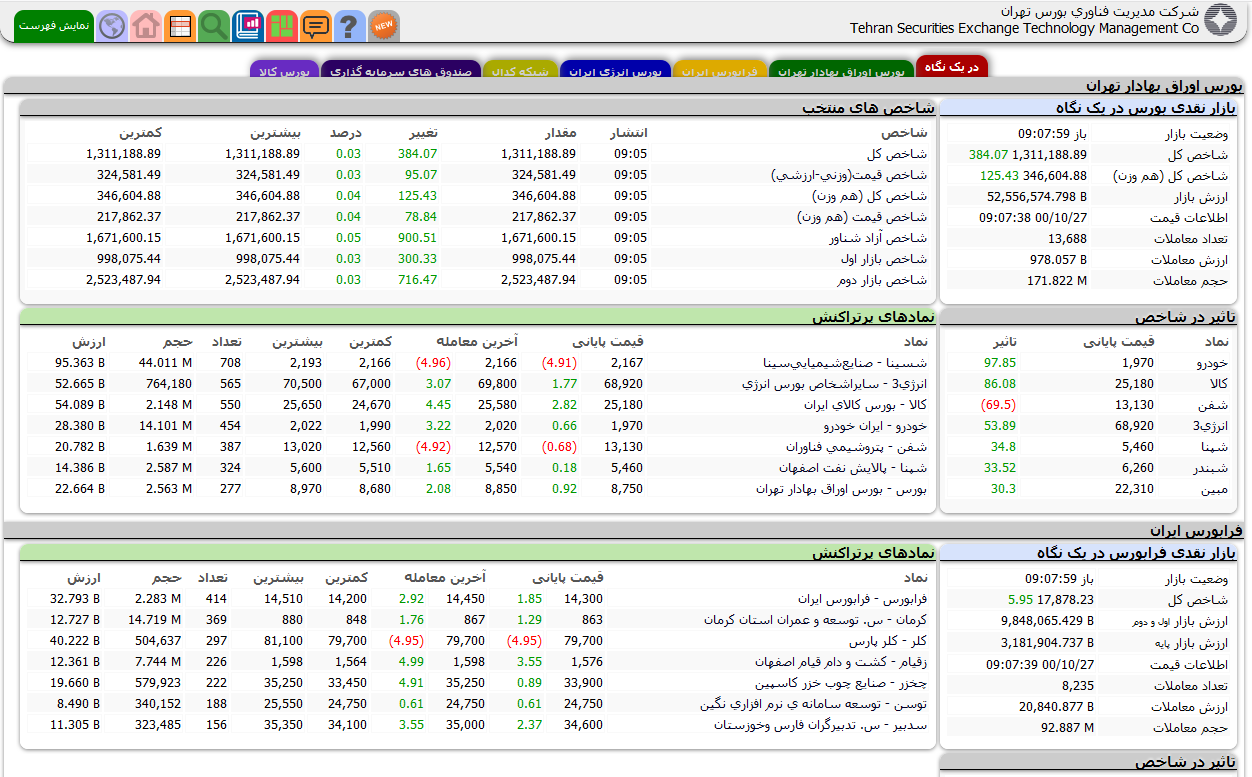The width and height of the screenshot is (1252, 777).
Task: Click the orange NEW badge icon
Action: click(384, 26)
